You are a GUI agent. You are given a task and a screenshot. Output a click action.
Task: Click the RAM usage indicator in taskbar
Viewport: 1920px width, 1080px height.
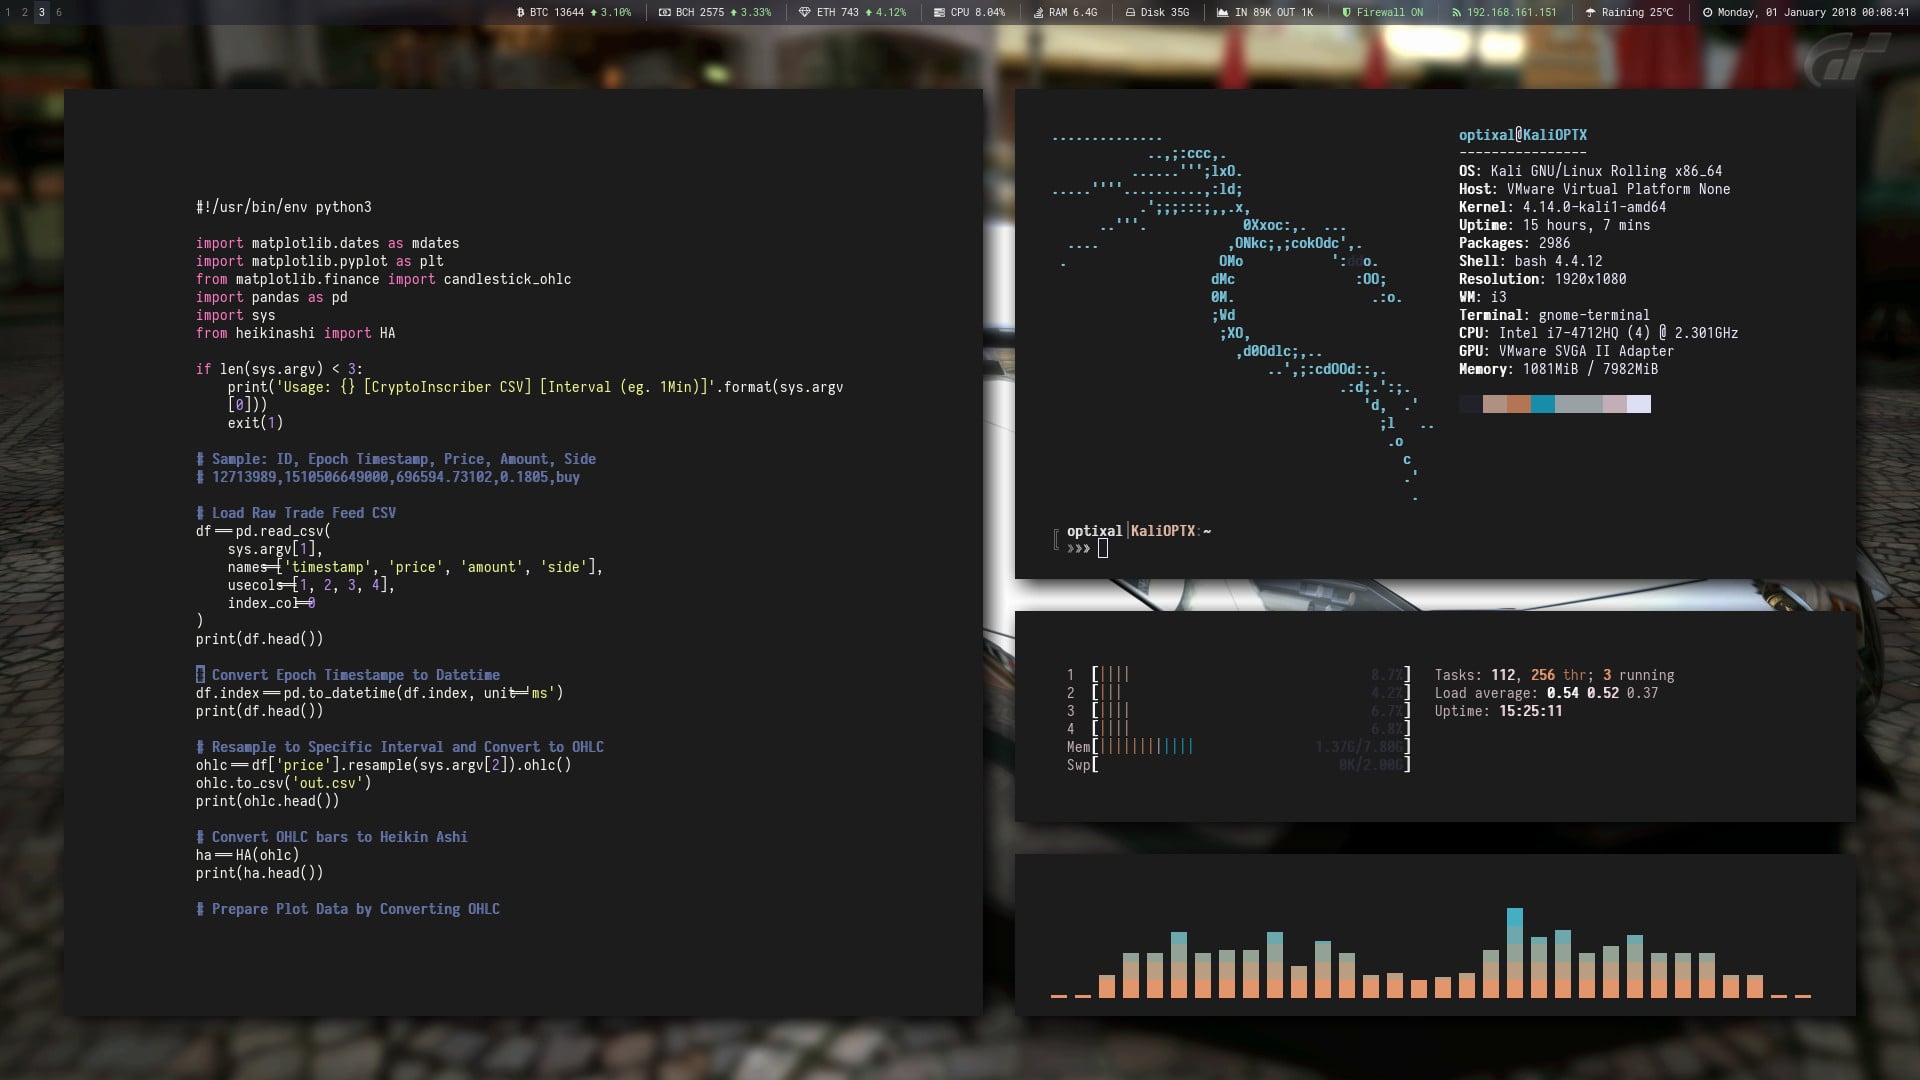[1064, 12]
